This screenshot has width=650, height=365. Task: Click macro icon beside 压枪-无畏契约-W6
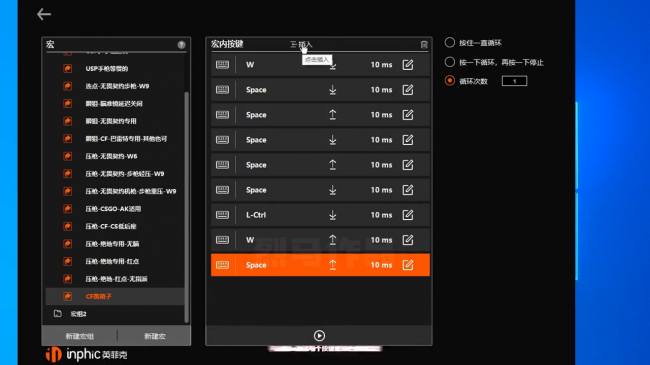point(68,156)
